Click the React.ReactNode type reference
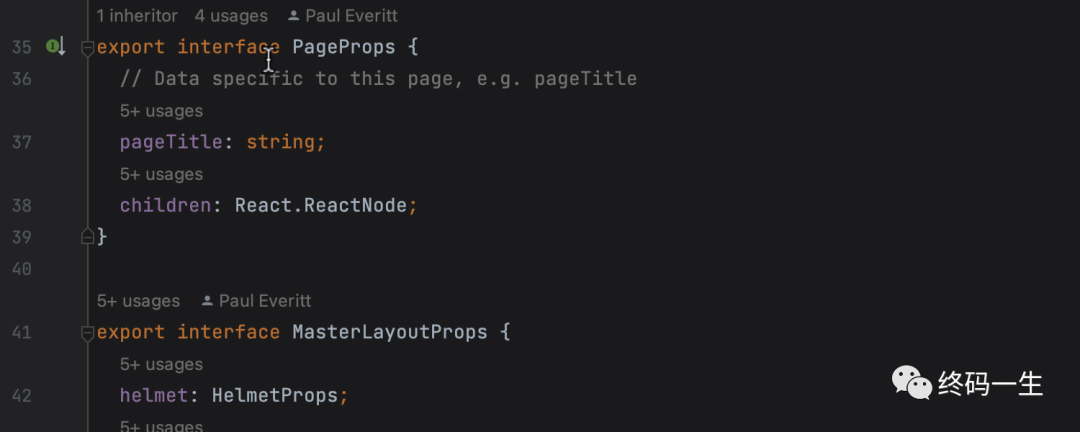 (321, 206)
